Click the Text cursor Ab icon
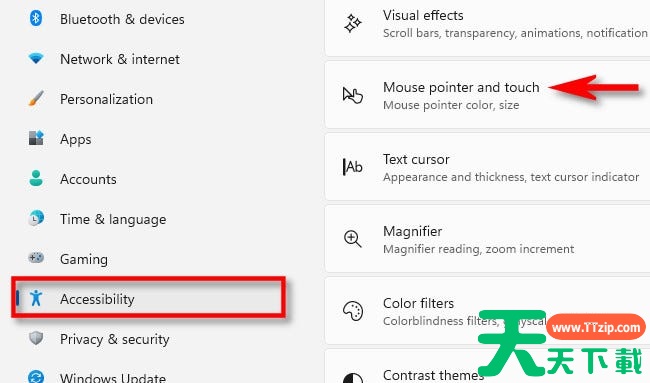The height and width of the screenshot is (383, 650). 352,167
